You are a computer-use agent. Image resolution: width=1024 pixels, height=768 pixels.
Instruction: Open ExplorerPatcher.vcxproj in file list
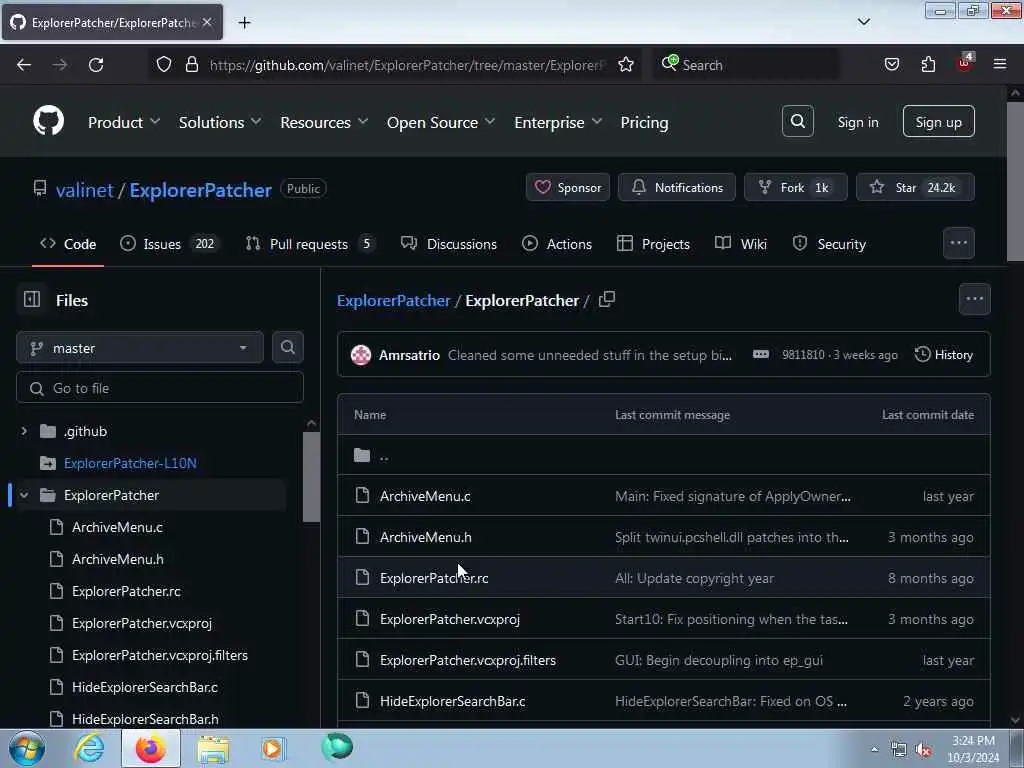[450, 619]
